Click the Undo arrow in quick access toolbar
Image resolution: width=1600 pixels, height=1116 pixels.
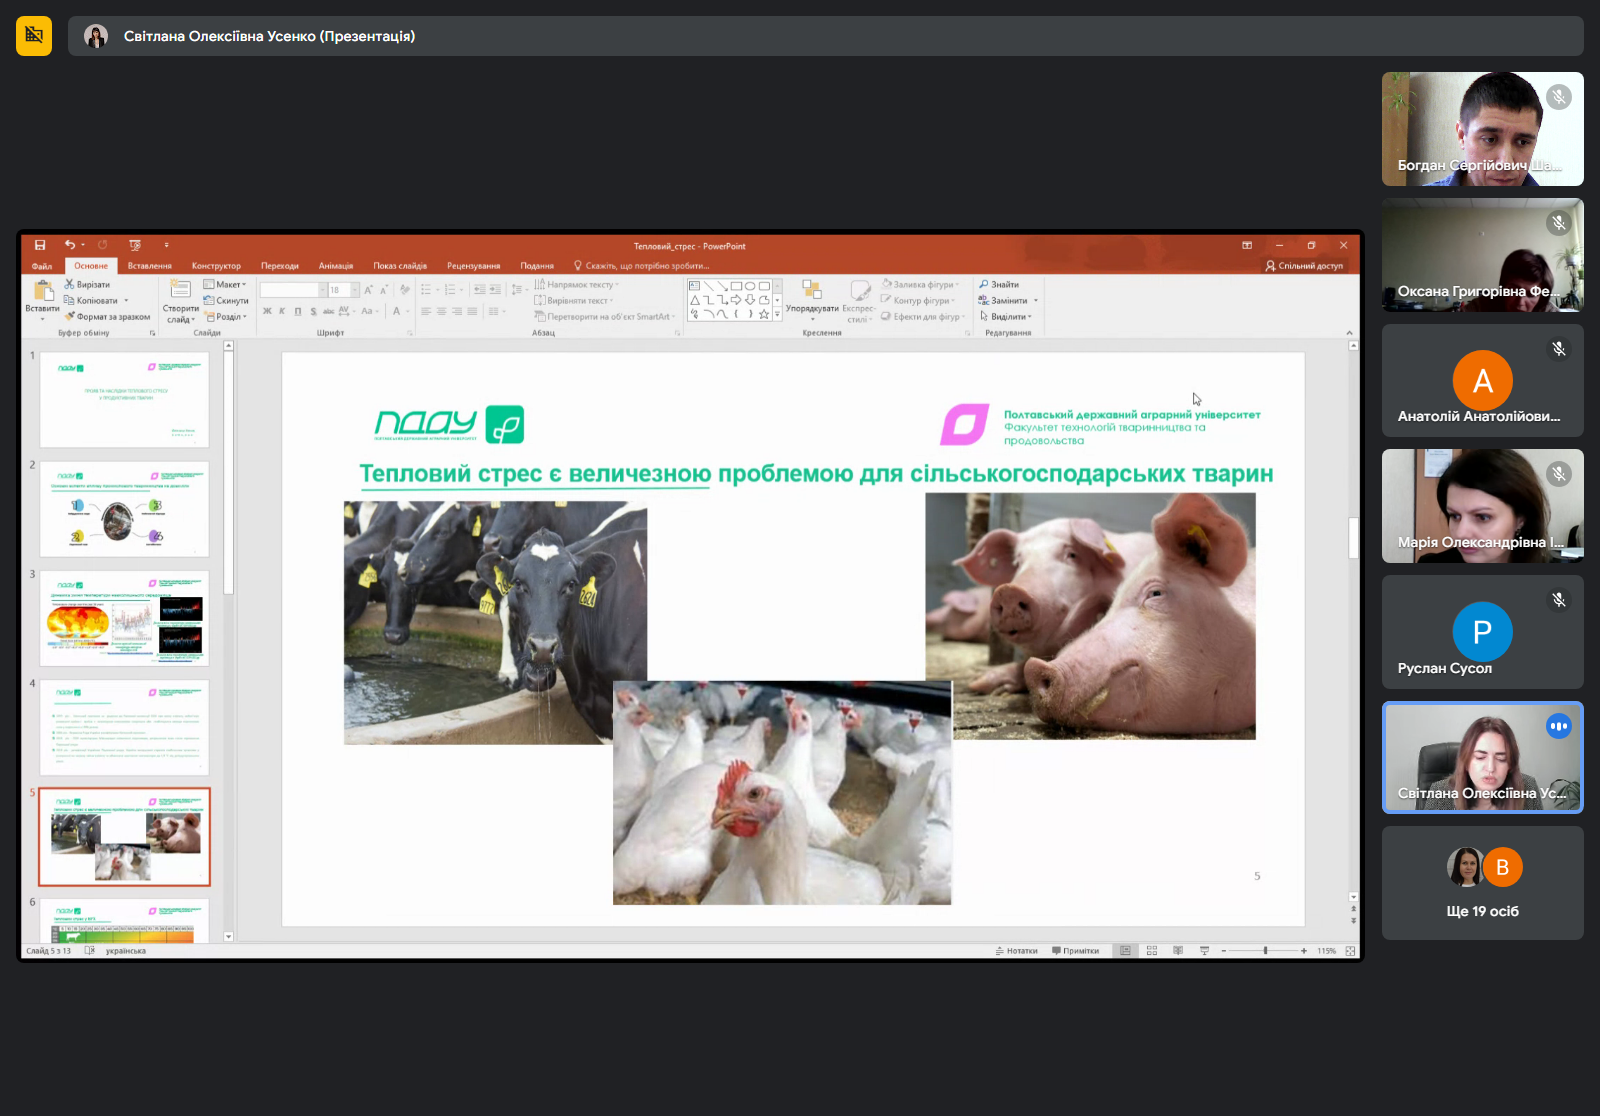70,245
